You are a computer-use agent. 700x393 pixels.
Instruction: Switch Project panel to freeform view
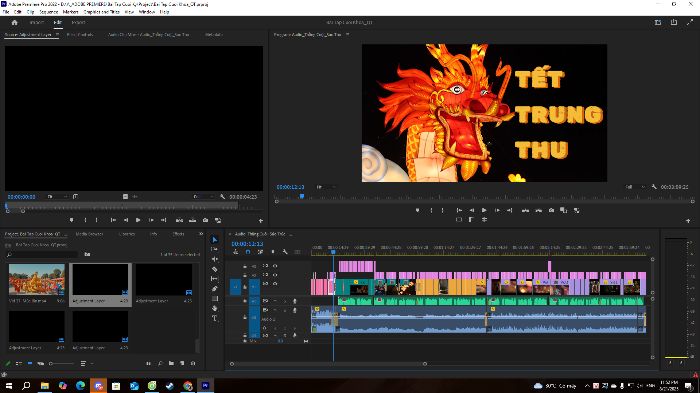pyautogui.click(x=41, y=364)
